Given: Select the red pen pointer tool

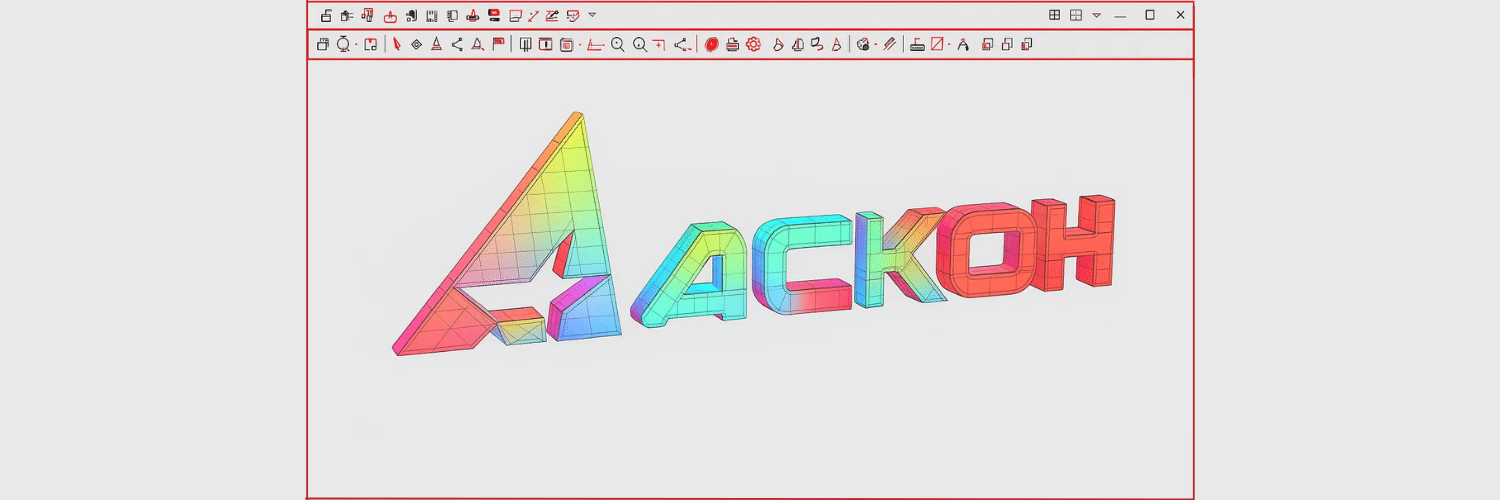Looking at the screenshot, I should (396, 44).
